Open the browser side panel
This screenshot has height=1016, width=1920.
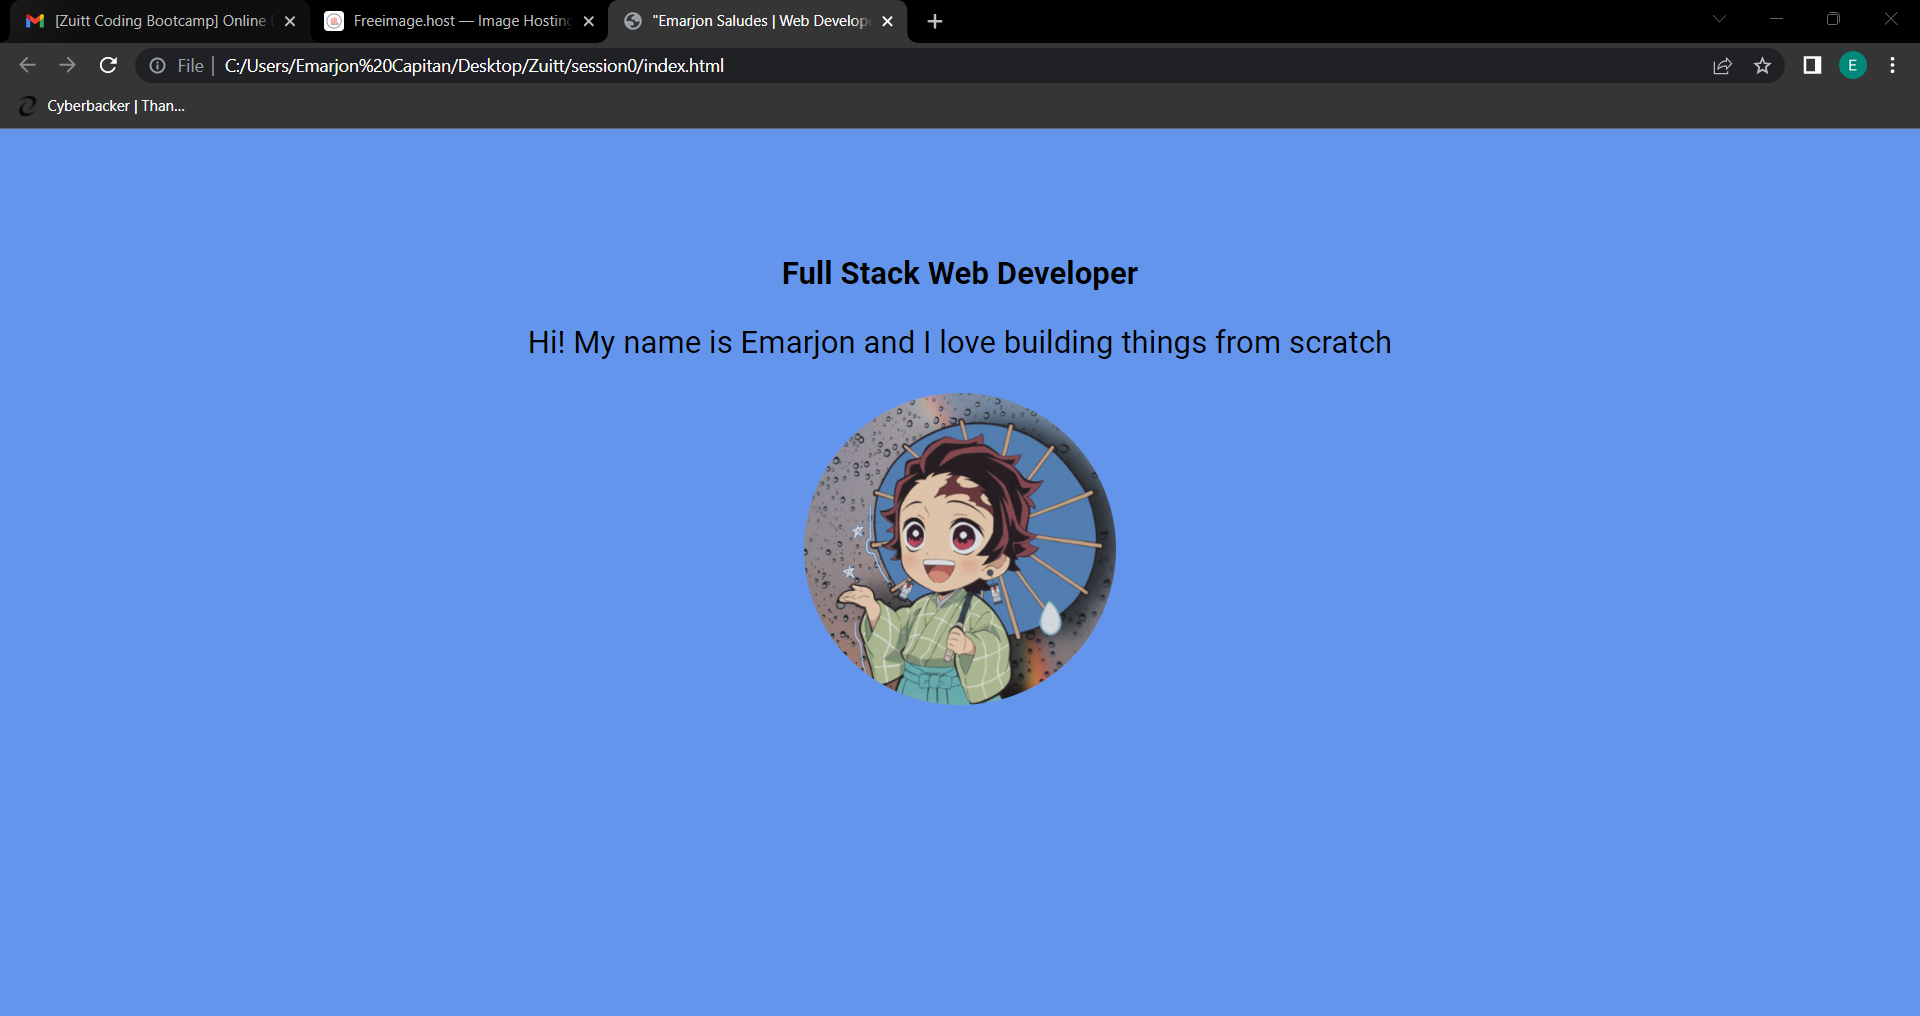[1812, 65]
